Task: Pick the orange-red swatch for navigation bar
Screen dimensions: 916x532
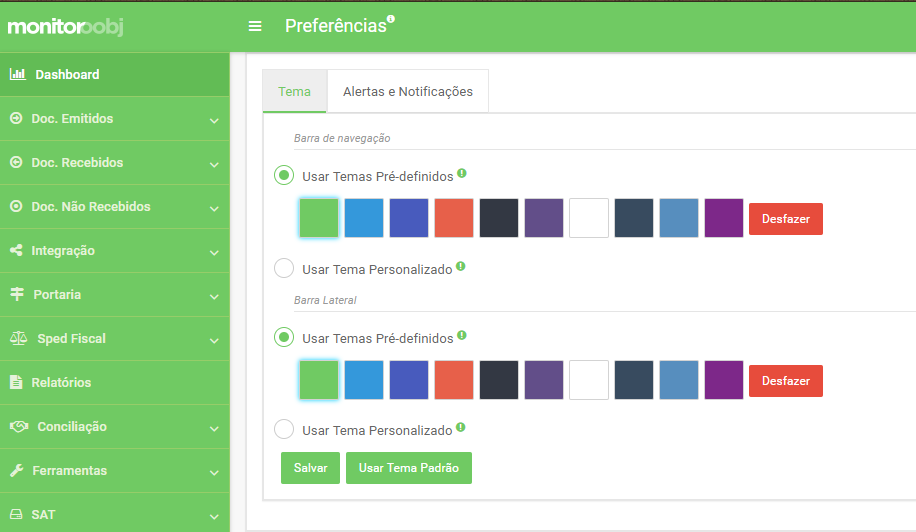Action: pyautogui.click(x=454, y=218)
